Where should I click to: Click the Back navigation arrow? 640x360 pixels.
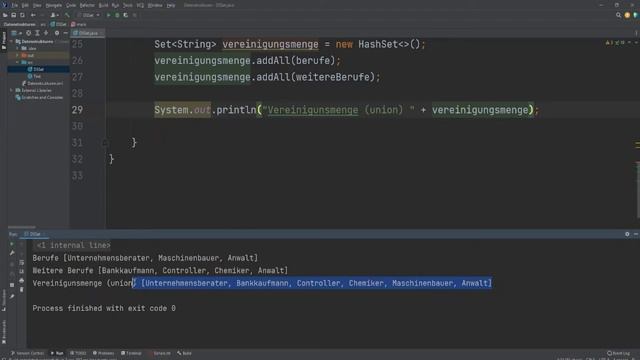point(33,15)
